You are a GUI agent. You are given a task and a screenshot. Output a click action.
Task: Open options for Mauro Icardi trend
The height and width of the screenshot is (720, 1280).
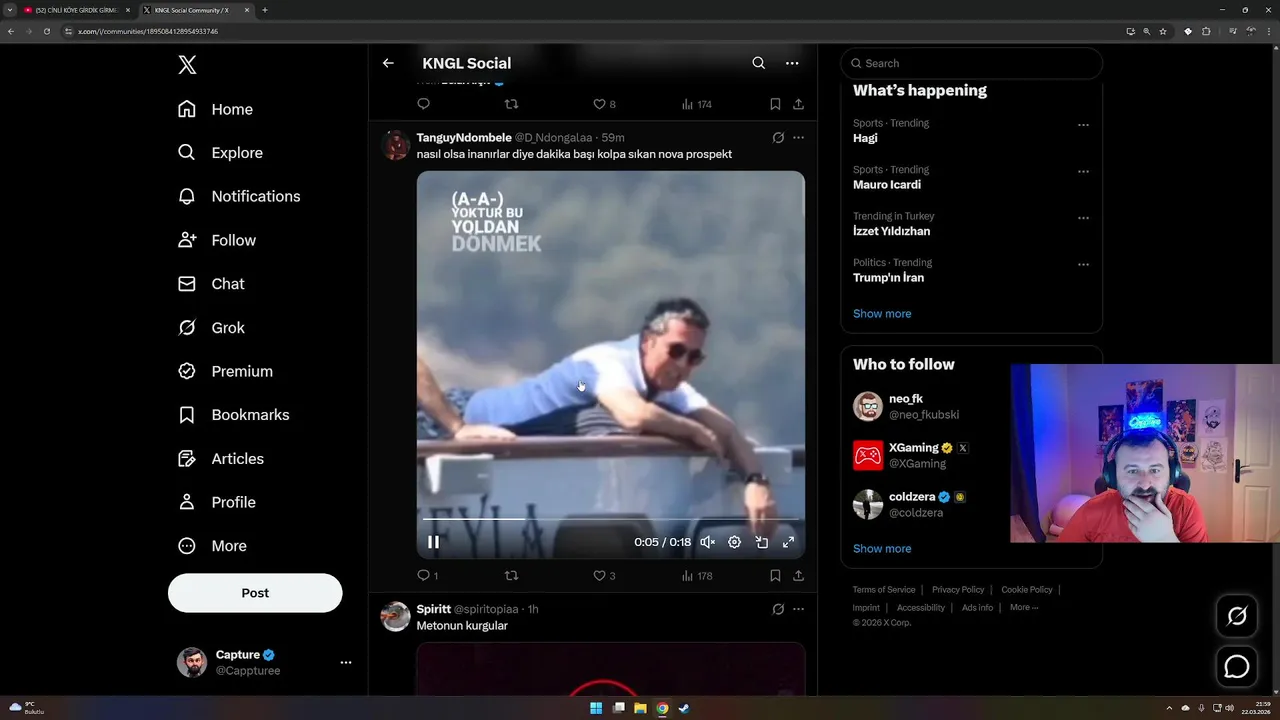(1083, 172)
